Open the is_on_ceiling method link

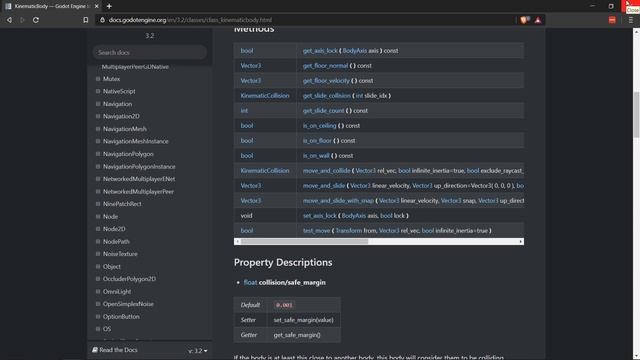pyautogui.click(x=319, y=126)
